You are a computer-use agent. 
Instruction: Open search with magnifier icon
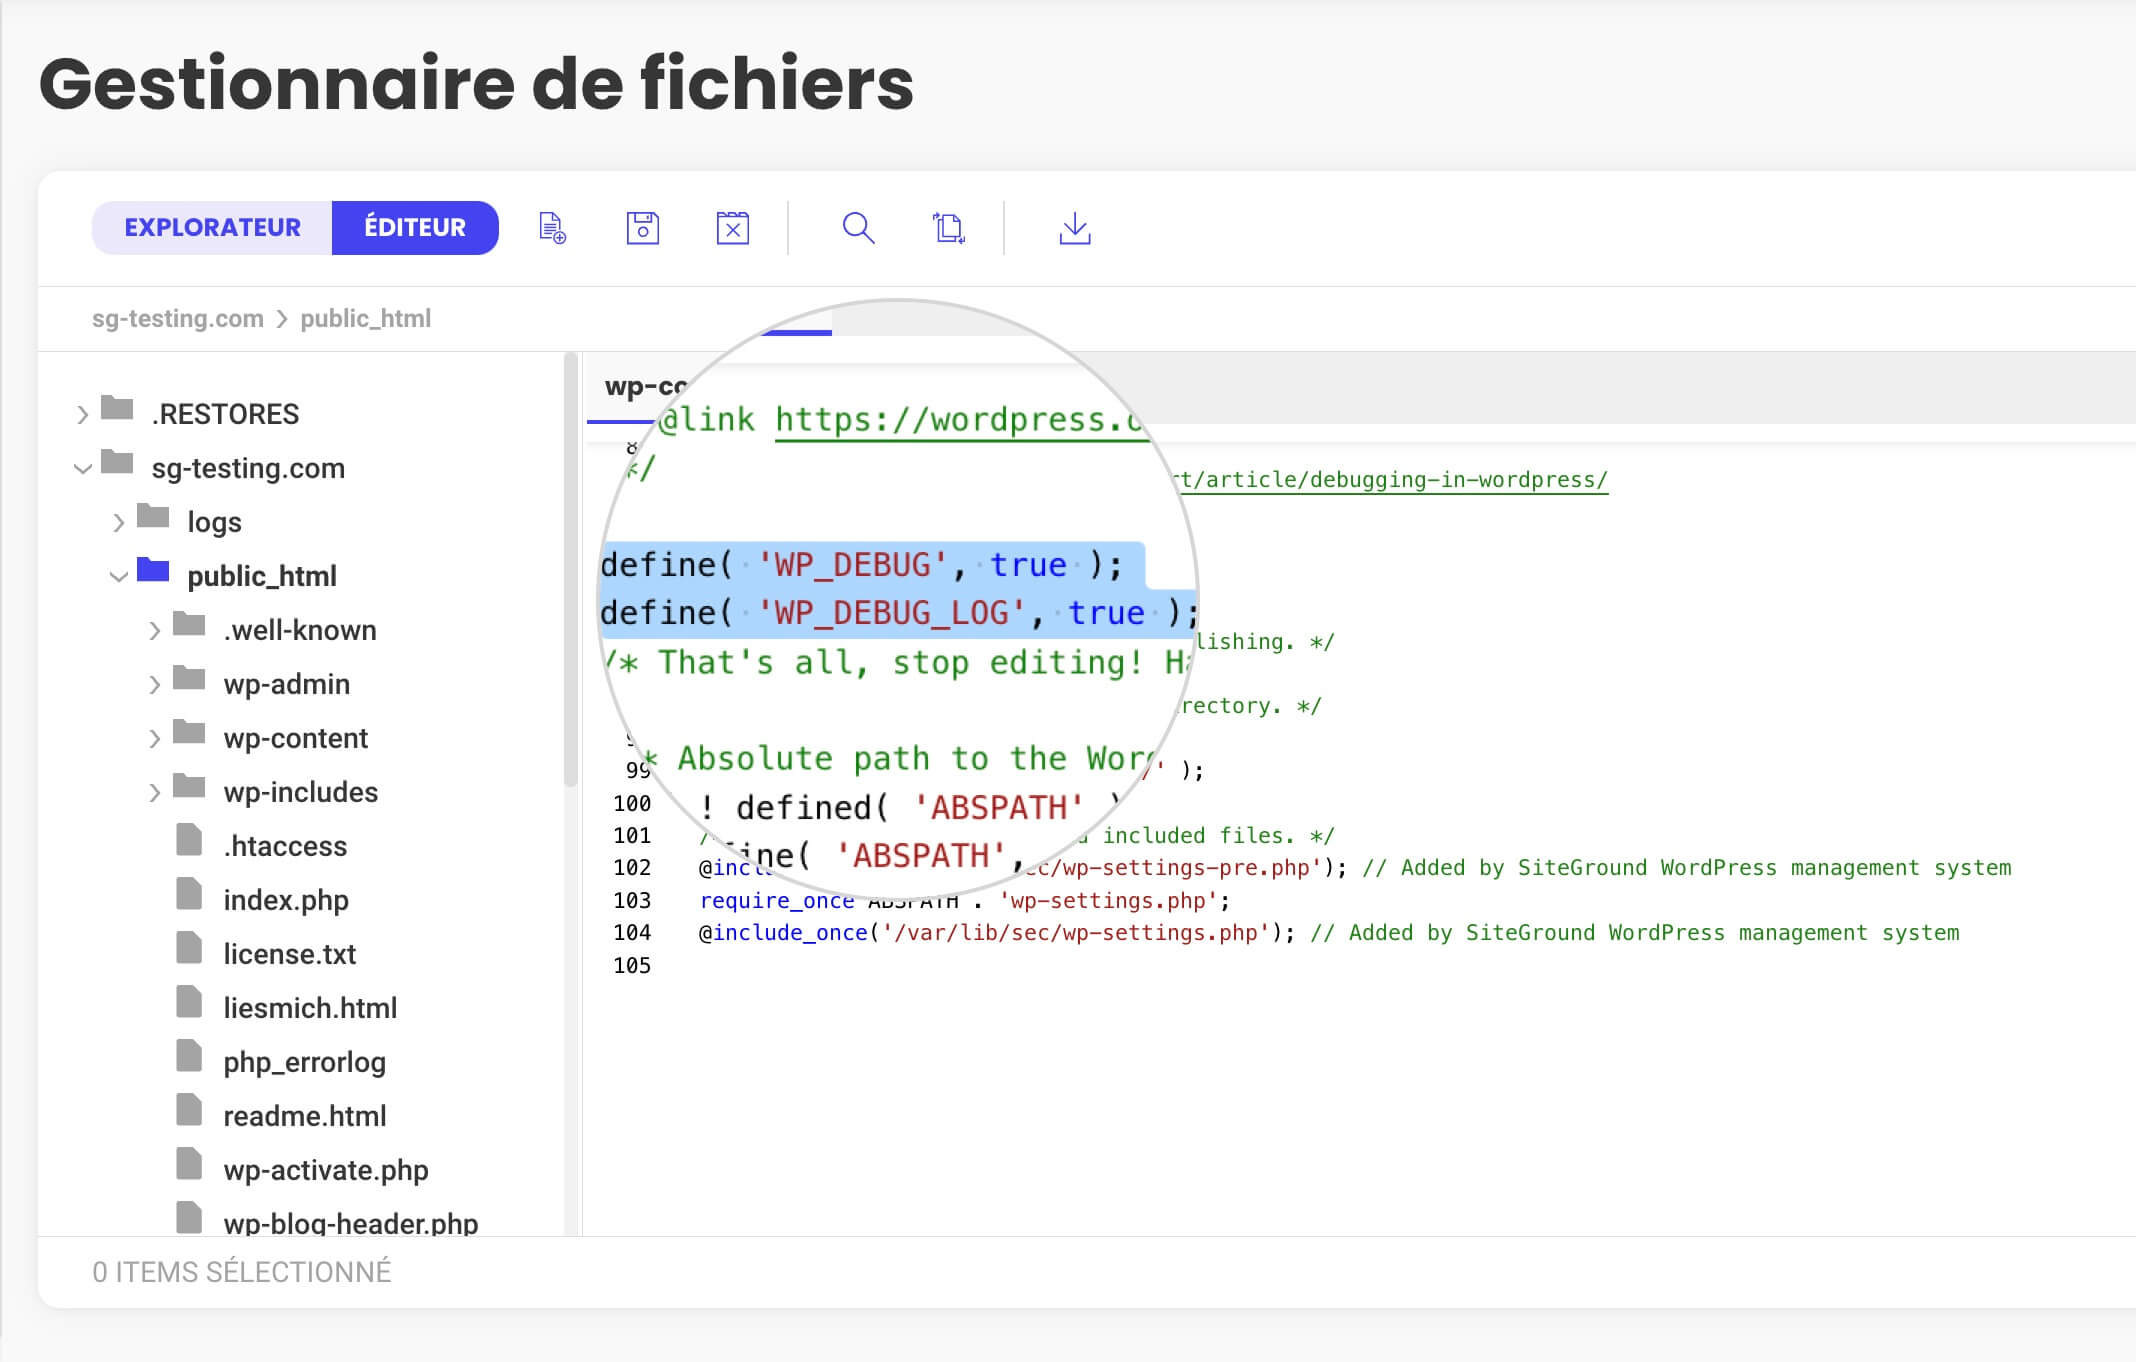click(x=858, y=228)
